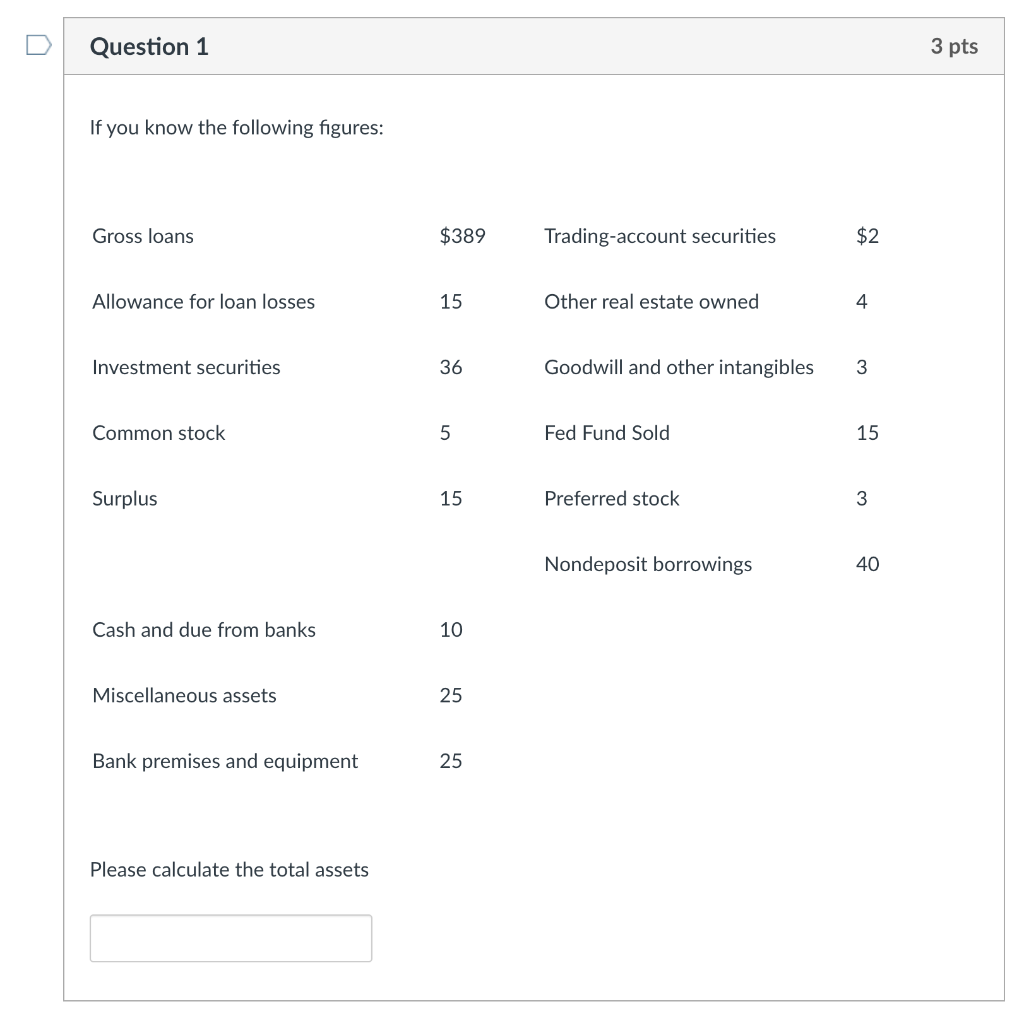Click Other real estate owned text
This screenshot has width=1024, height=1016.
pyautogui.click(x=651, y=302)
